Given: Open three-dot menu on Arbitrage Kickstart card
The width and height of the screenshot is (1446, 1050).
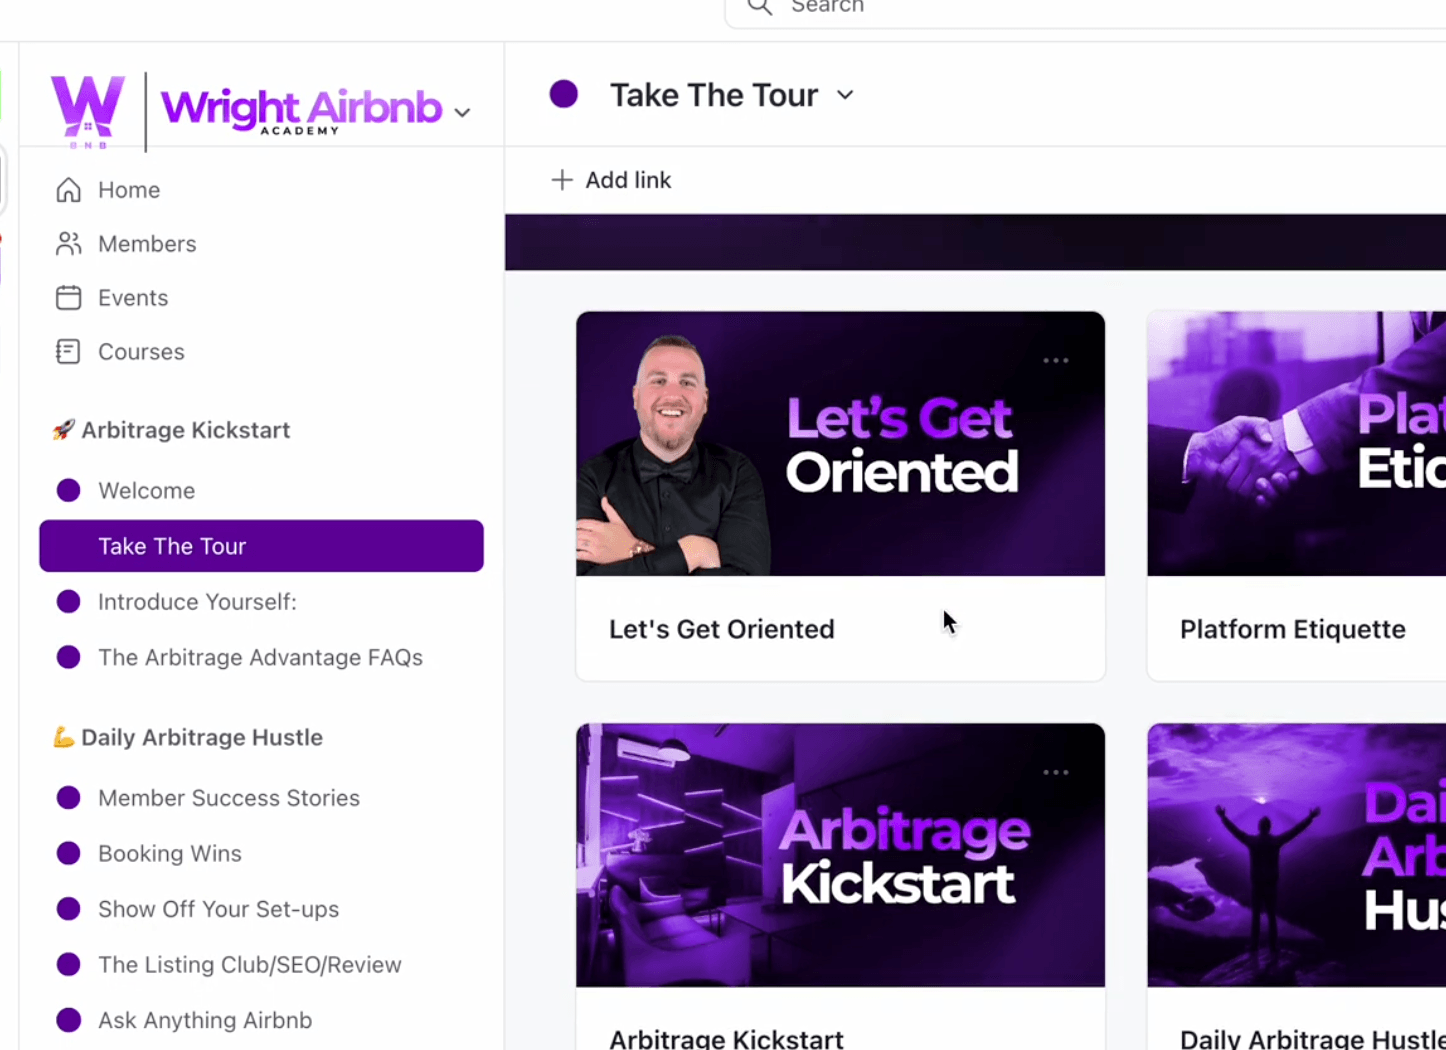Looking at the screenshot, I should point(1056,773).
